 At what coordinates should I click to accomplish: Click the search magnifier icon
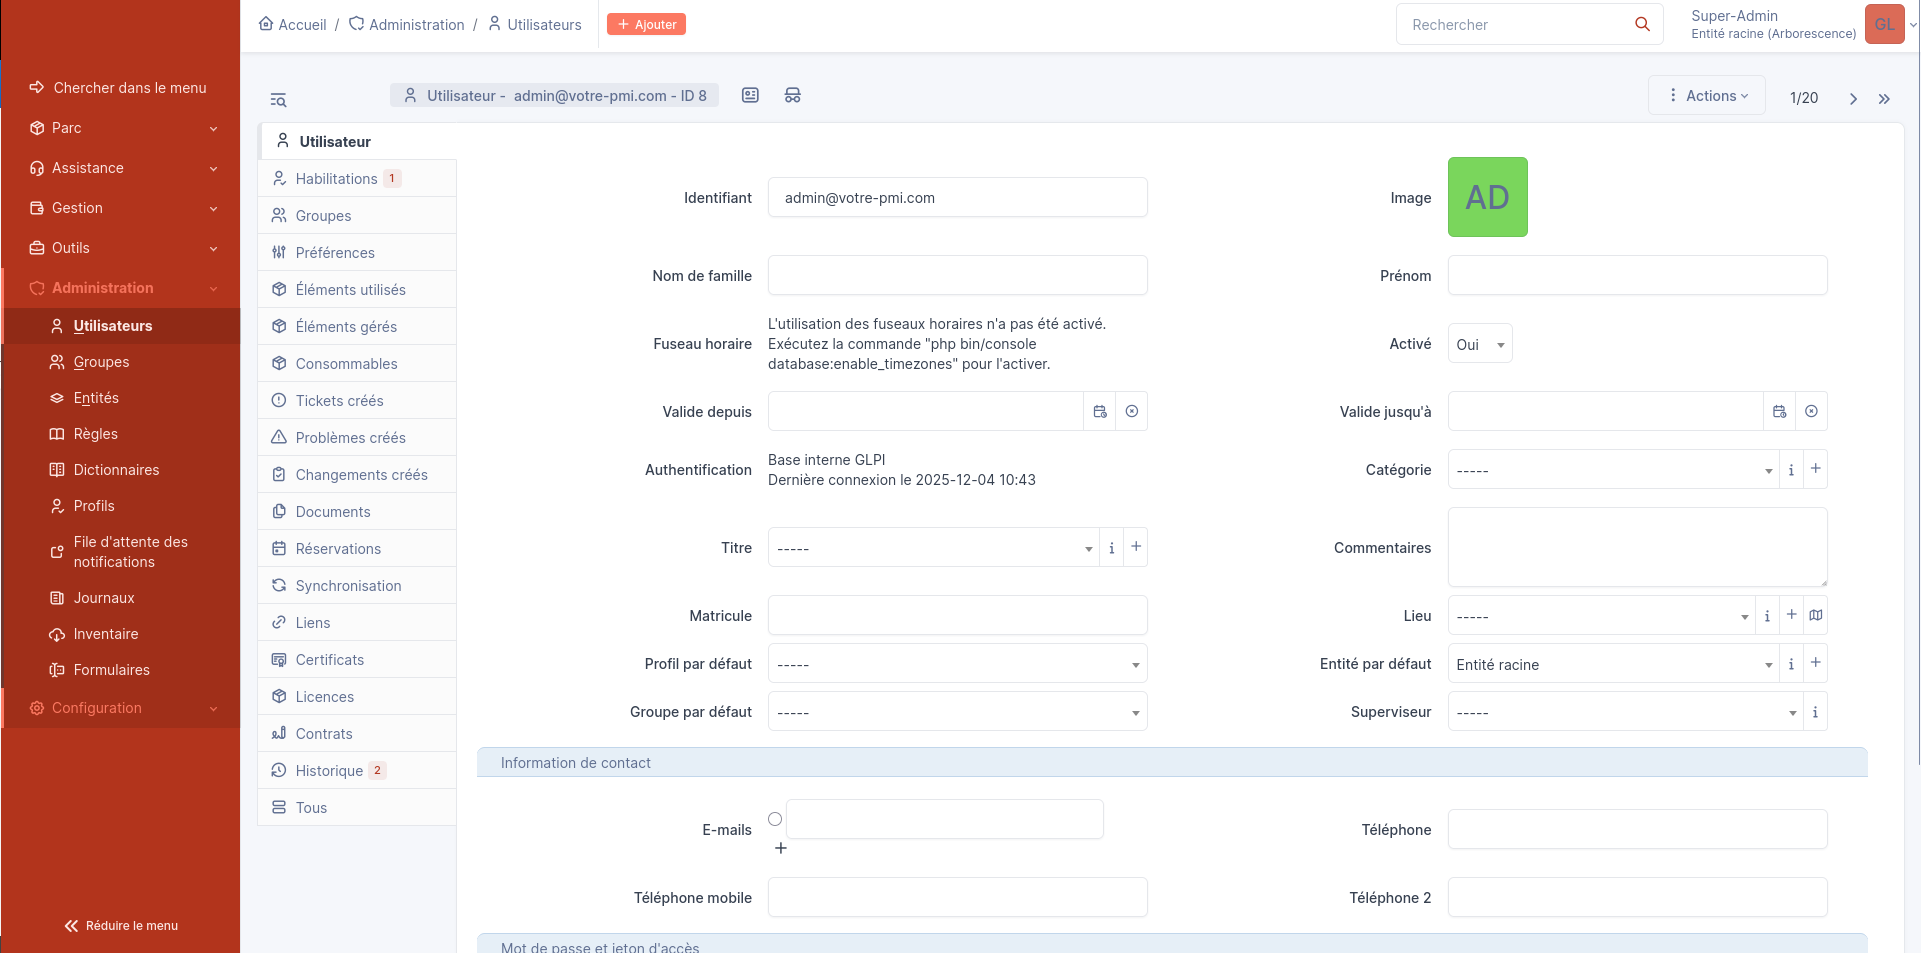tap(1642, 24)
